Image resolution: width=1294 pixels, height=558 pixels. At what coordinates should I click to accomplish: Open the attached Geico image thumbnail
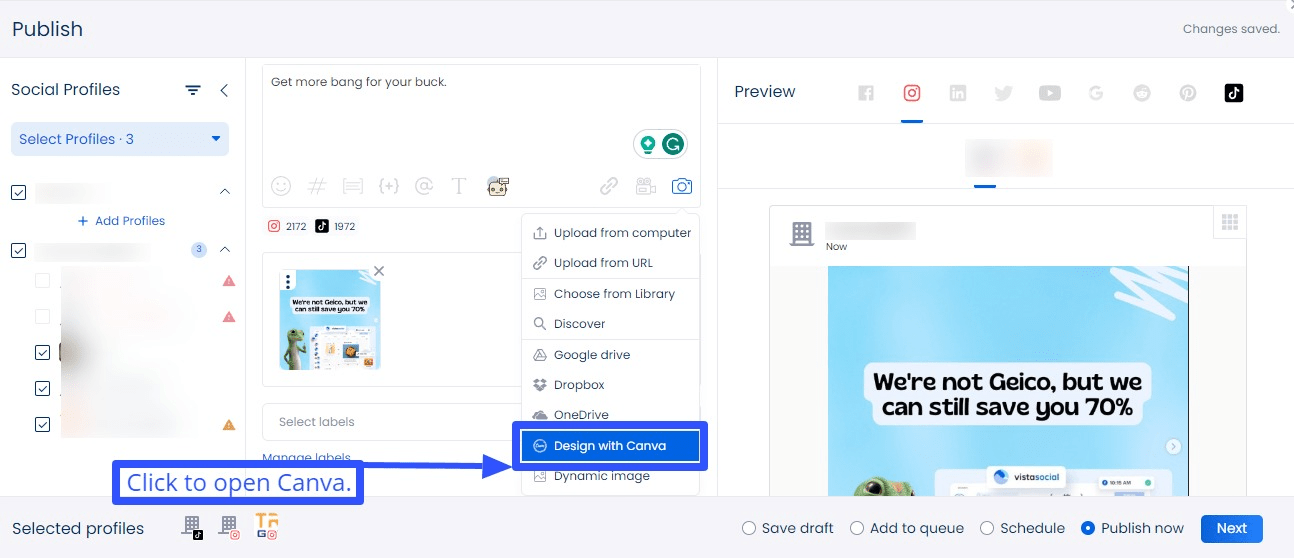point(330,320)
